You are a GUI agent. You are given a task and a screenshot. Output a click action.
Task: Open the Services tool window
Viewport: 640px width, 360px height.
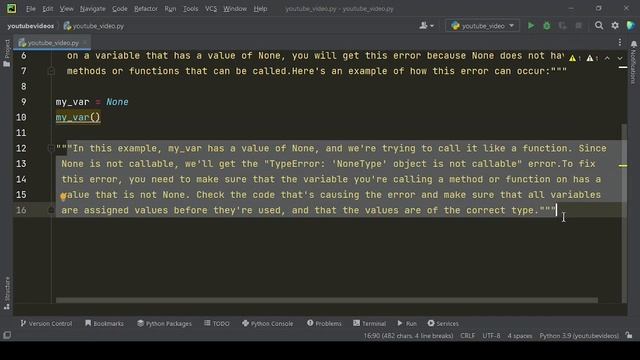(443, 323)
